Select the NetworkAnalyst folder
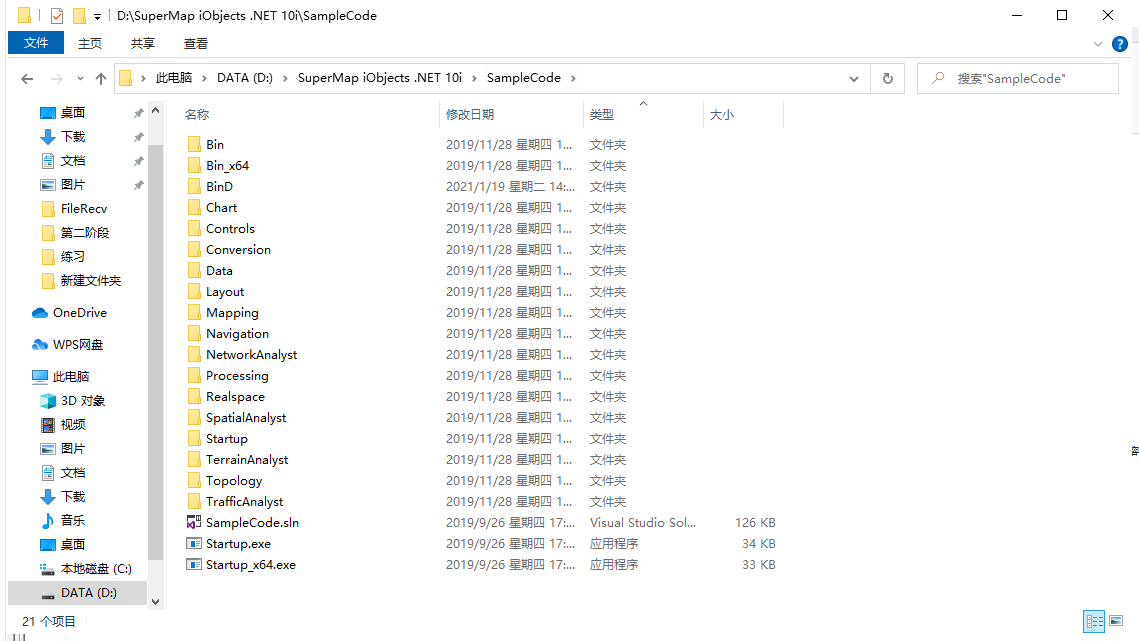1139x641 pixels. (x=251, y=354)
